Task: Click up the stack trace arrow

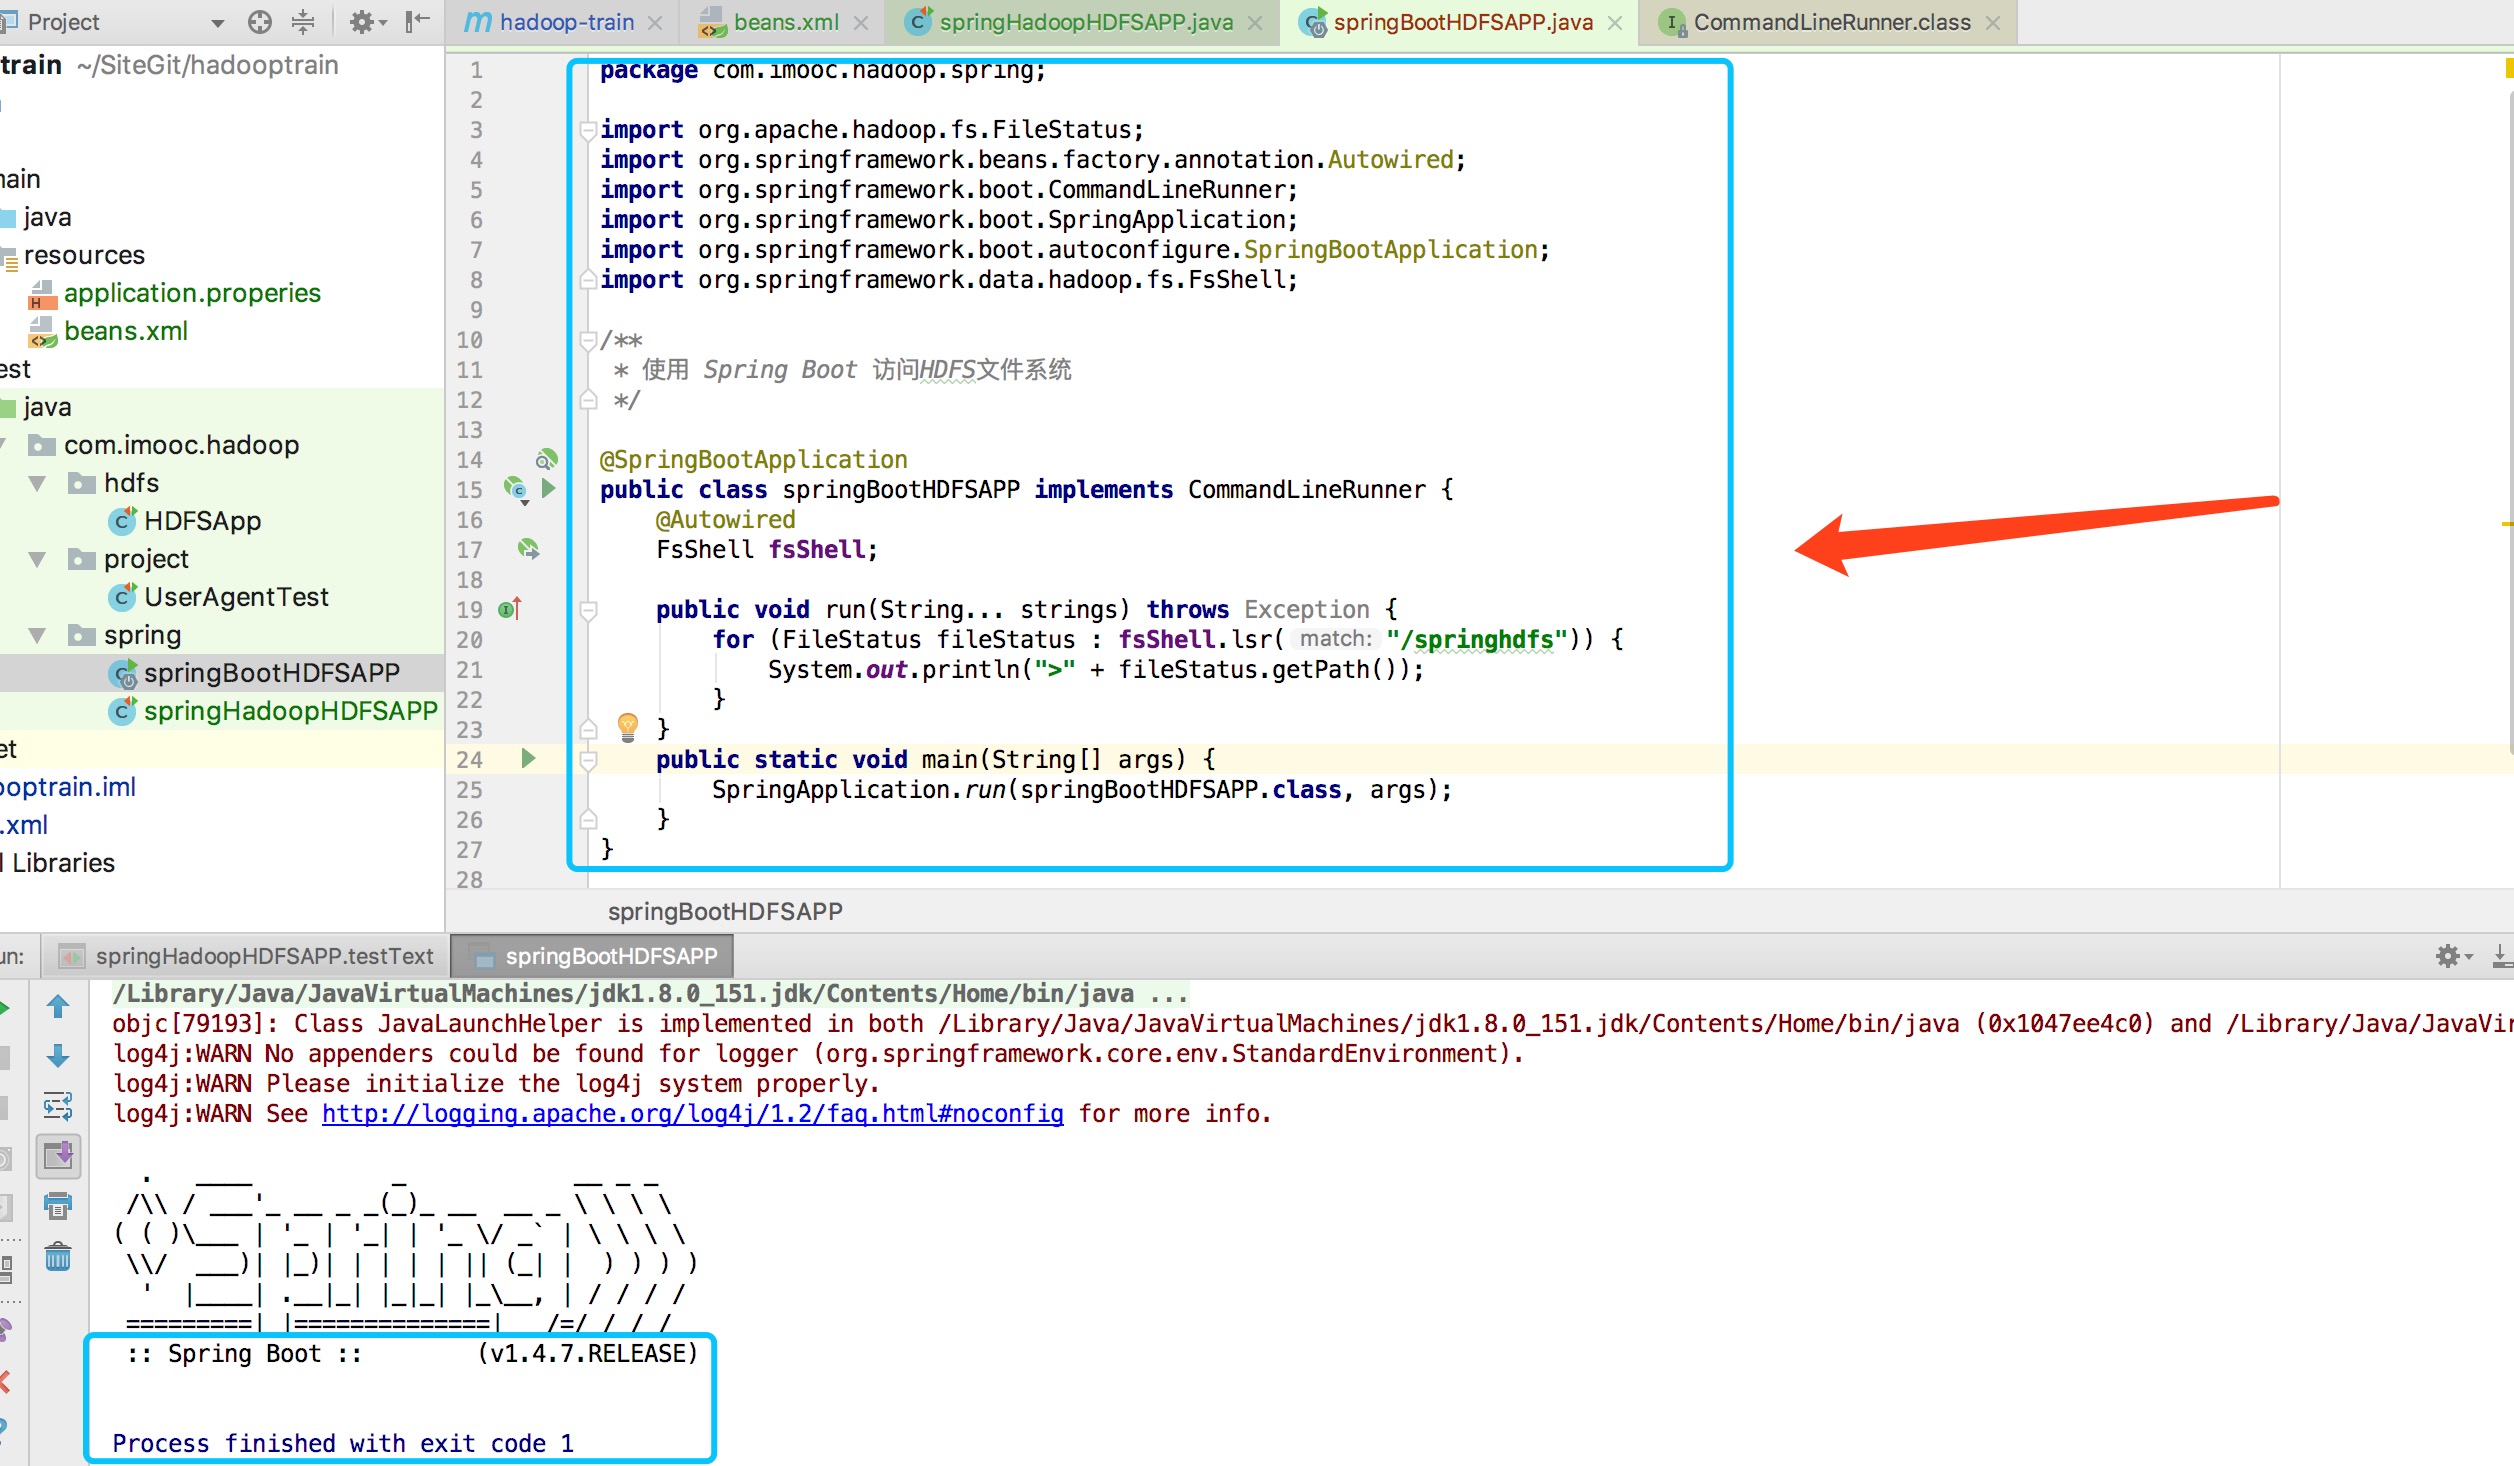Action: point(58,1006)
